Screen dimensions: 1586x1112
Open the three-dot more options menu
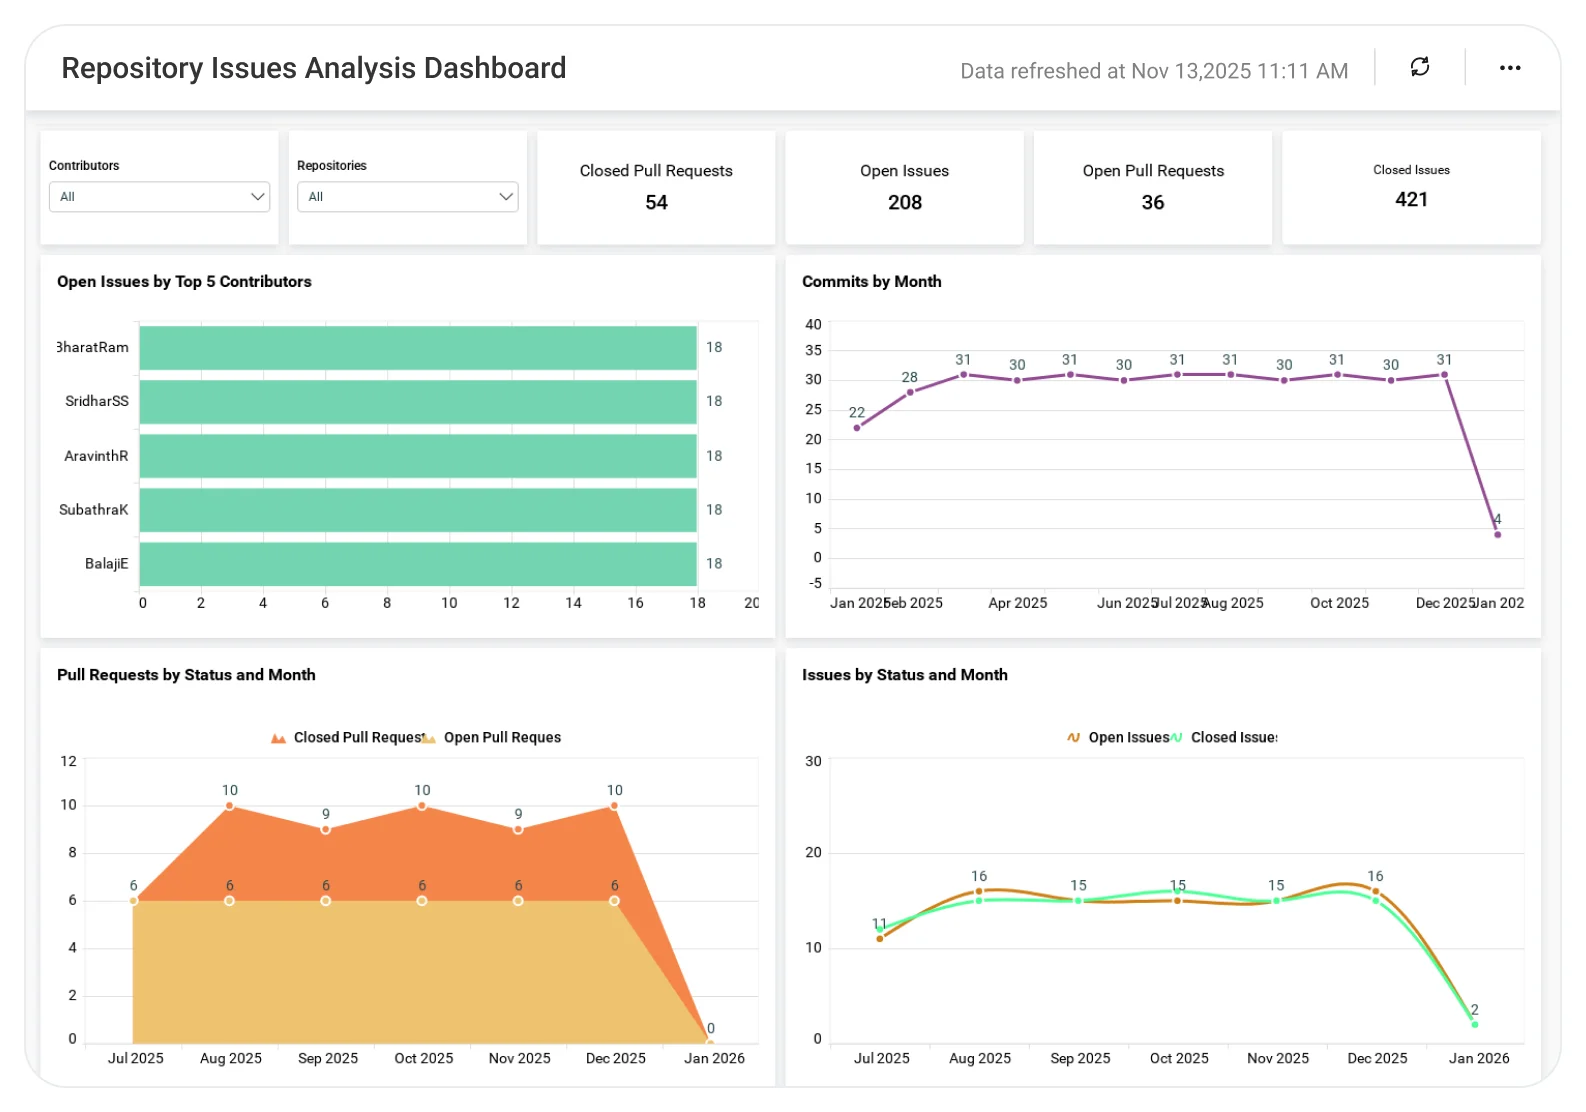1509,68
